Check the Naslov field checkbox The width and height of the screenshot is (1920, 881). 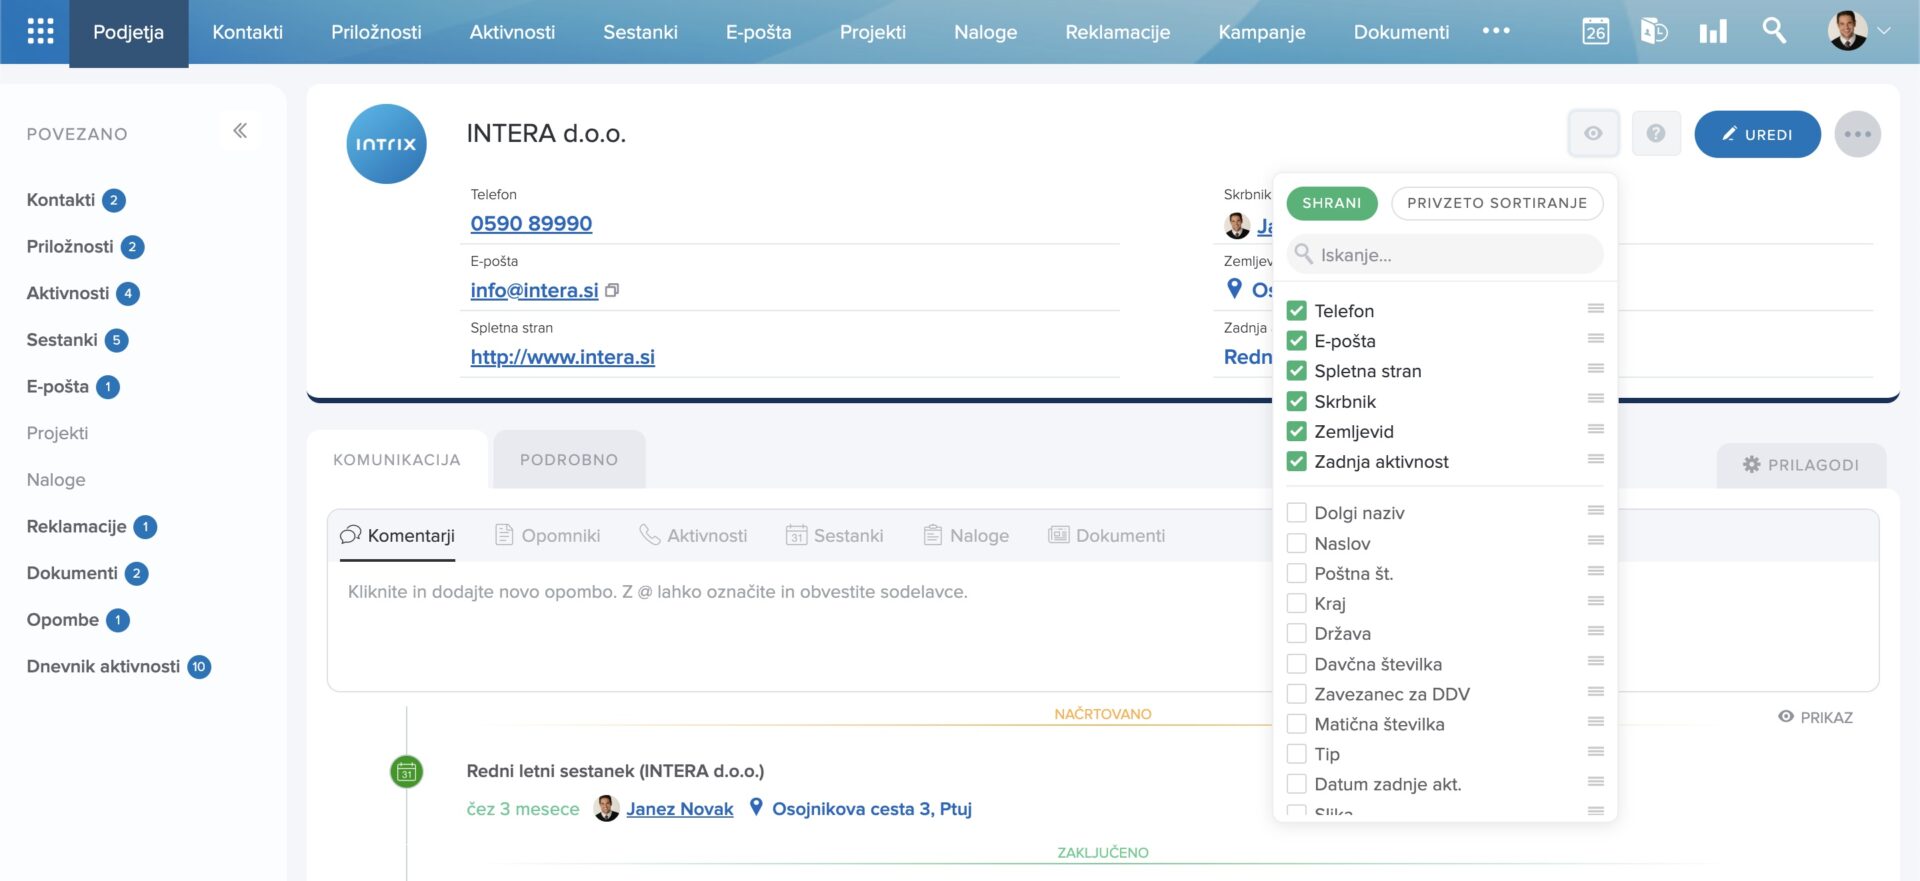pyautogui.click(x=1297, y=544)
